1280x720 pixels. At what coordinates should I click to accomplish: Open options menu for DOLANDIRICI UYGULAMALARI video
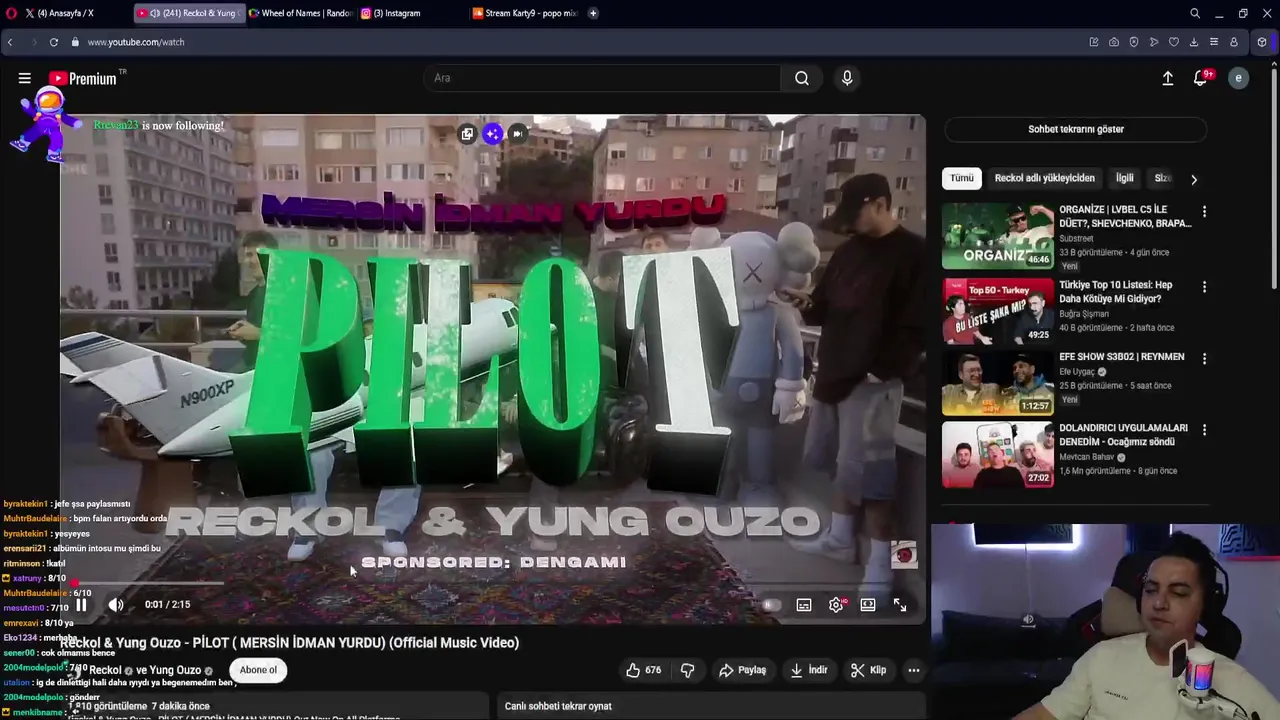tap(1204, 430)
